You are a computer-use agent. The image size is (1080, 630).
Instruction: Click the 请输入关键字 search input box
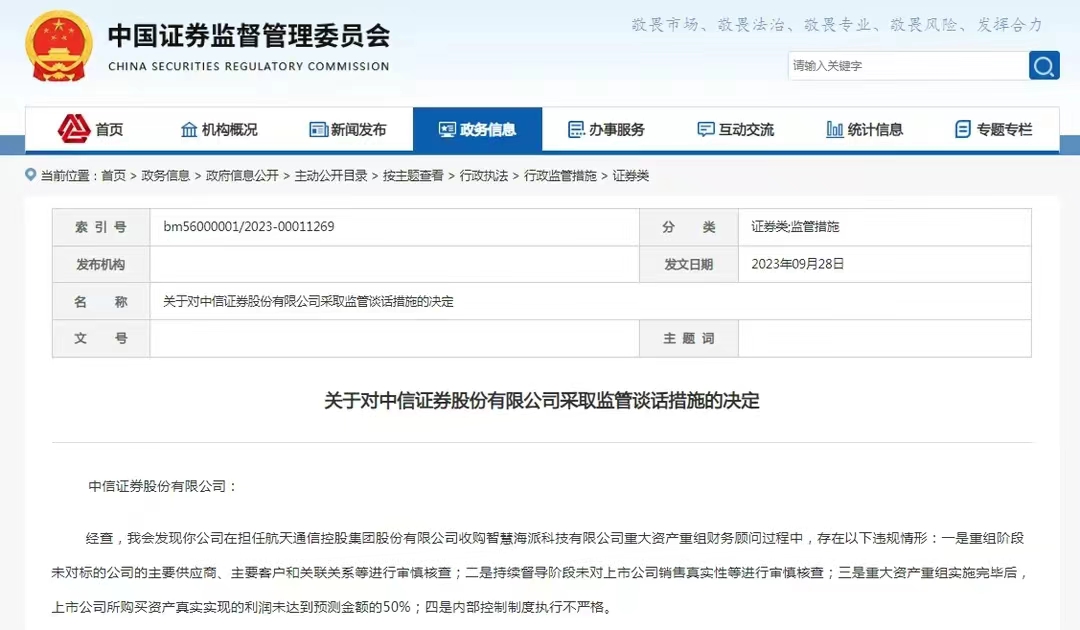(x=900, y=65)
